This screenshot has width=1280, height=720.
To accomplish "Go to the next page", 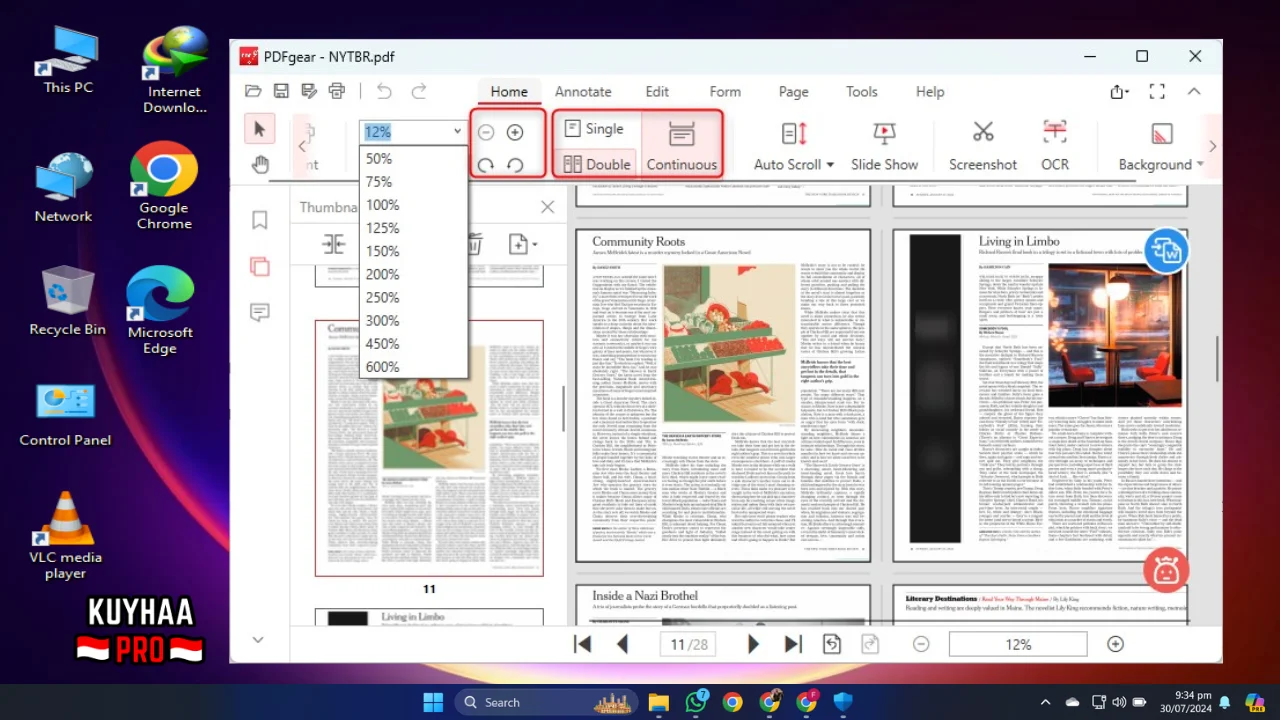I will (754, 645).
